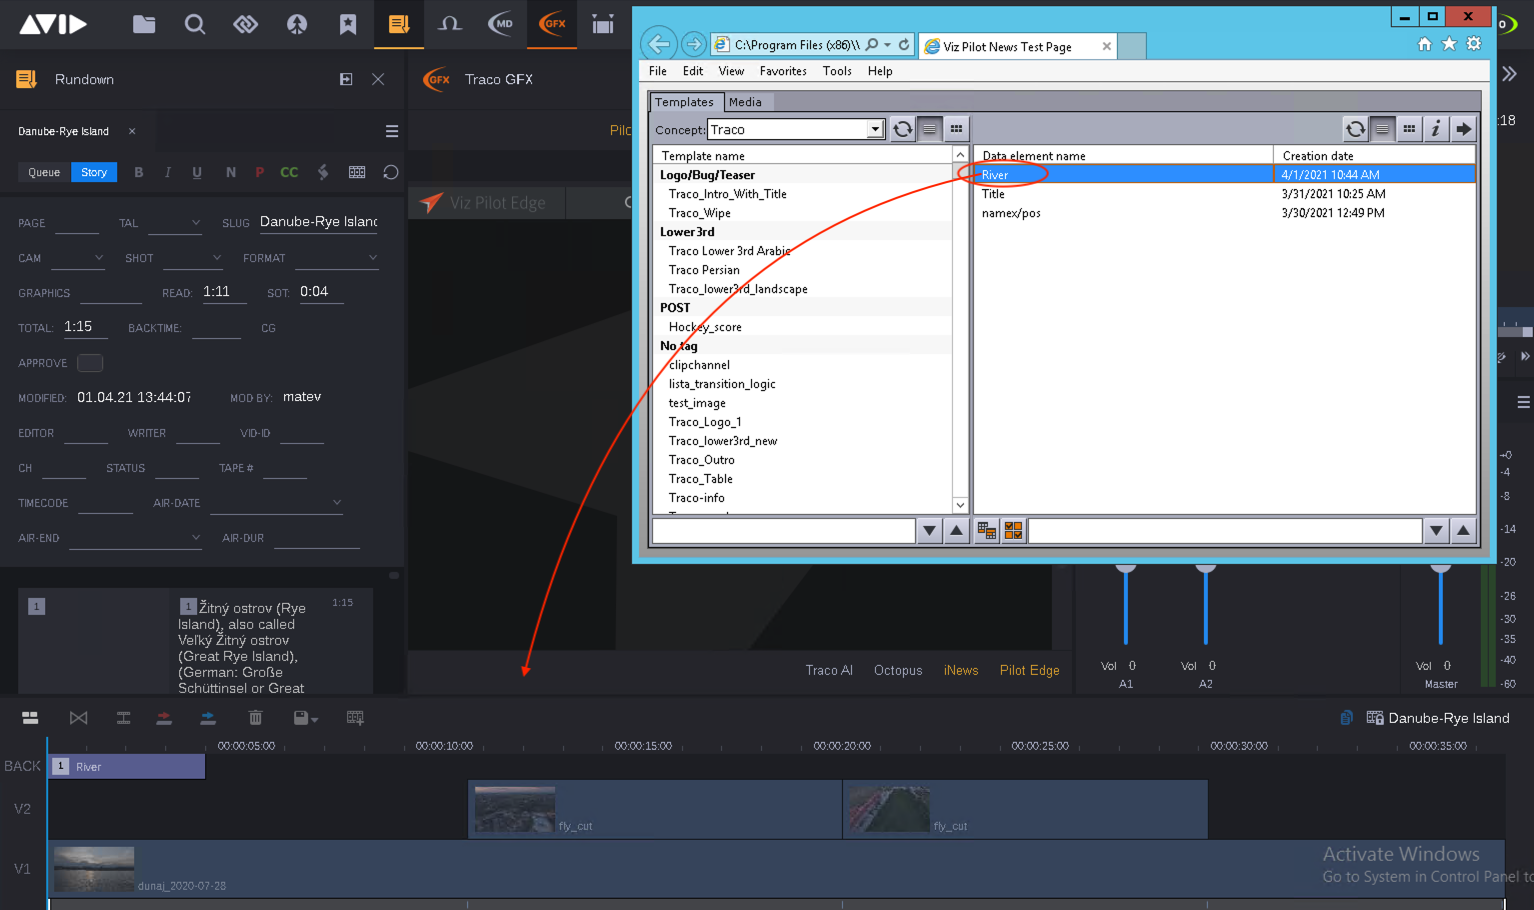The height and width of the screenshot is (910, 1534).
Task: Toggle the red P presenter text button
Action: (260, 172)
